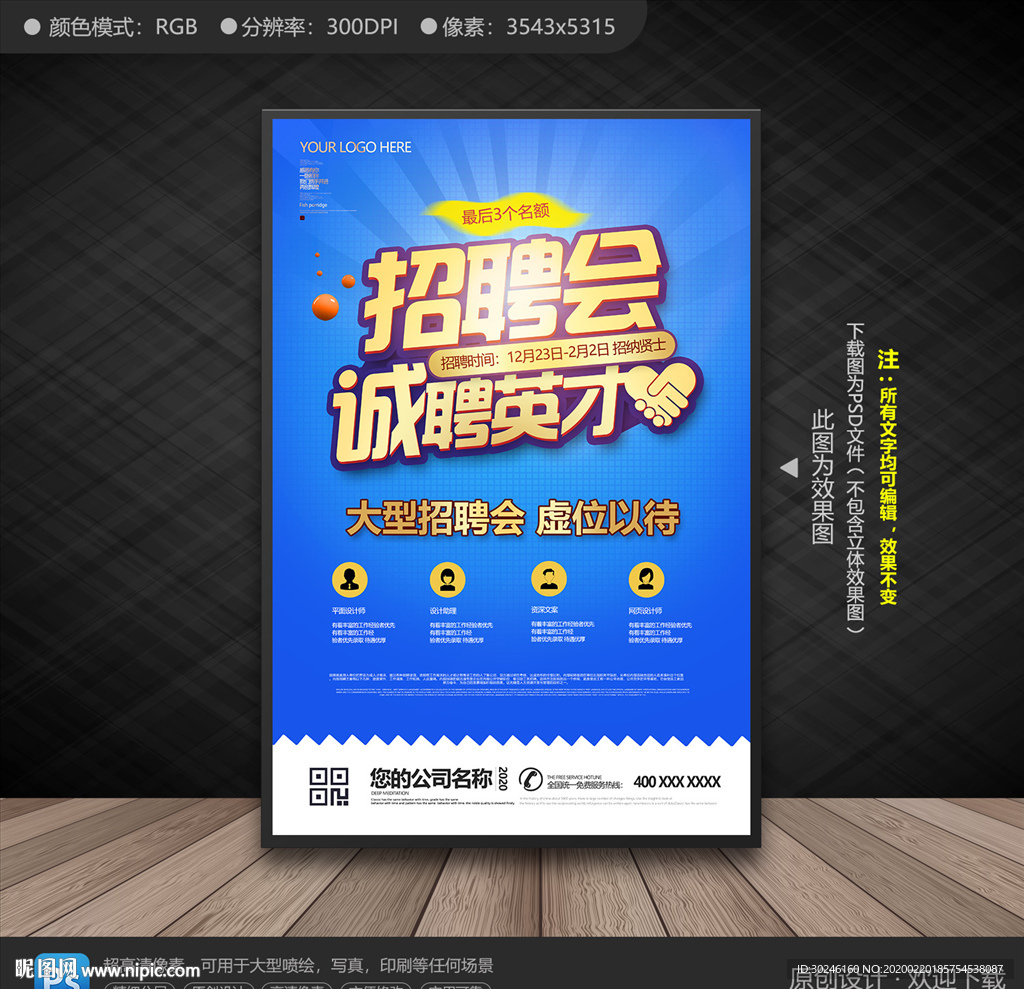
Task: Click the "原创设计·欢迎下载" text
Action: 897,981
